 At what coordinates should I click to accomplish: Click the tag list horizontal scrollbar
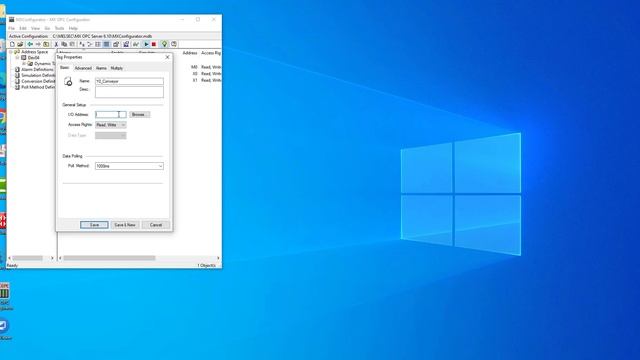coord(109,258)
